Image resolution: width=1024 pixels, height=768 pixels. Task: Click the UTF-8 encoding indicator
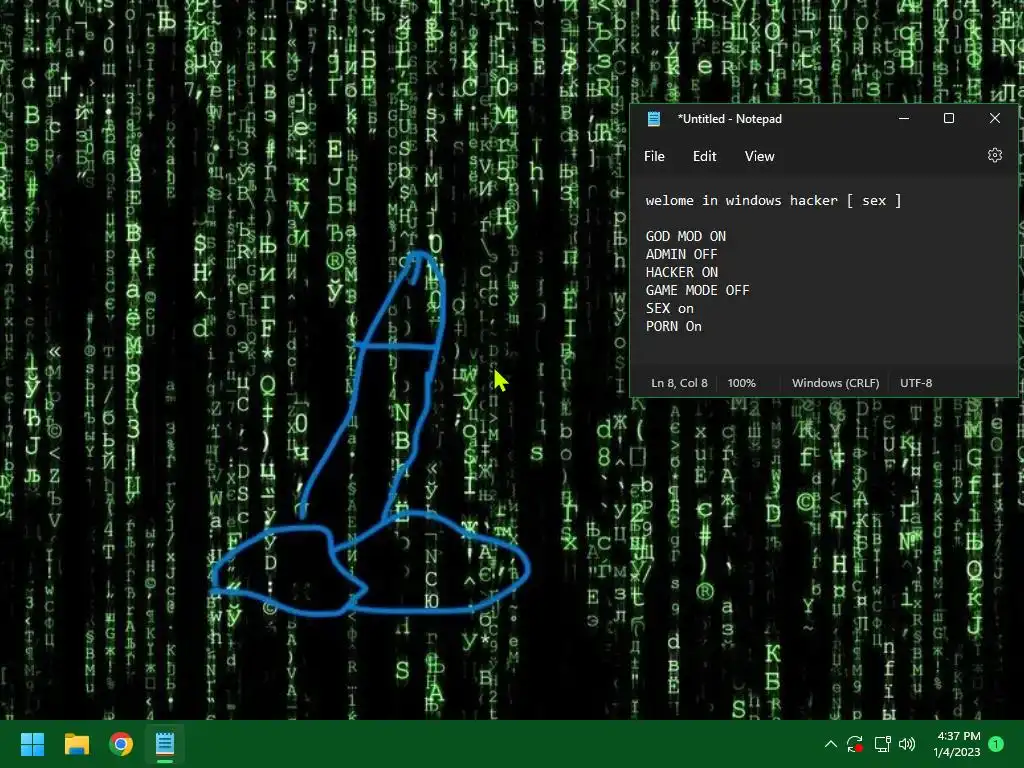click(916, 383)
